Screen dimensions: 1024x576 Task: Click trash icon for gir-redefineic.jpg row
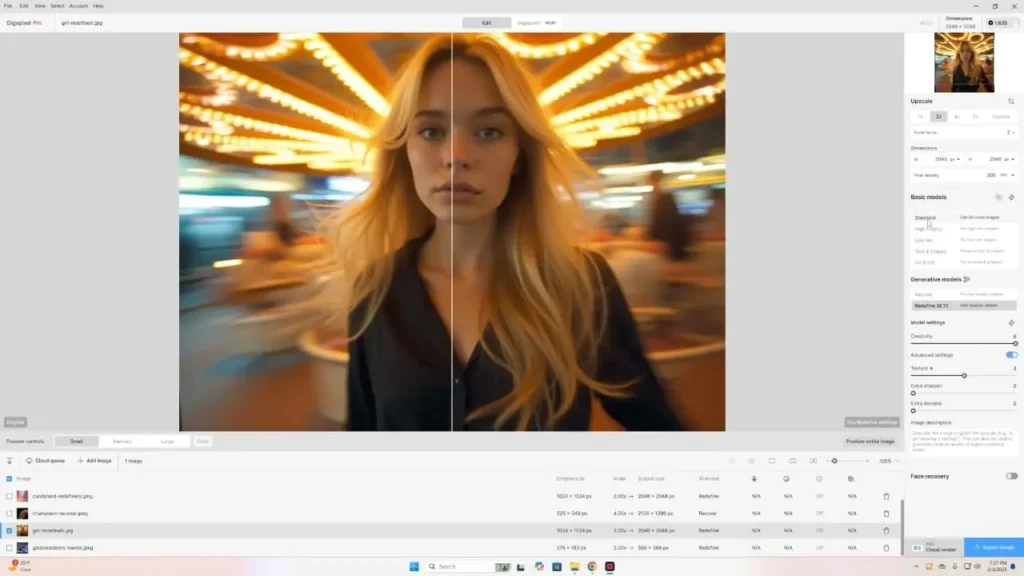point(885,530)
